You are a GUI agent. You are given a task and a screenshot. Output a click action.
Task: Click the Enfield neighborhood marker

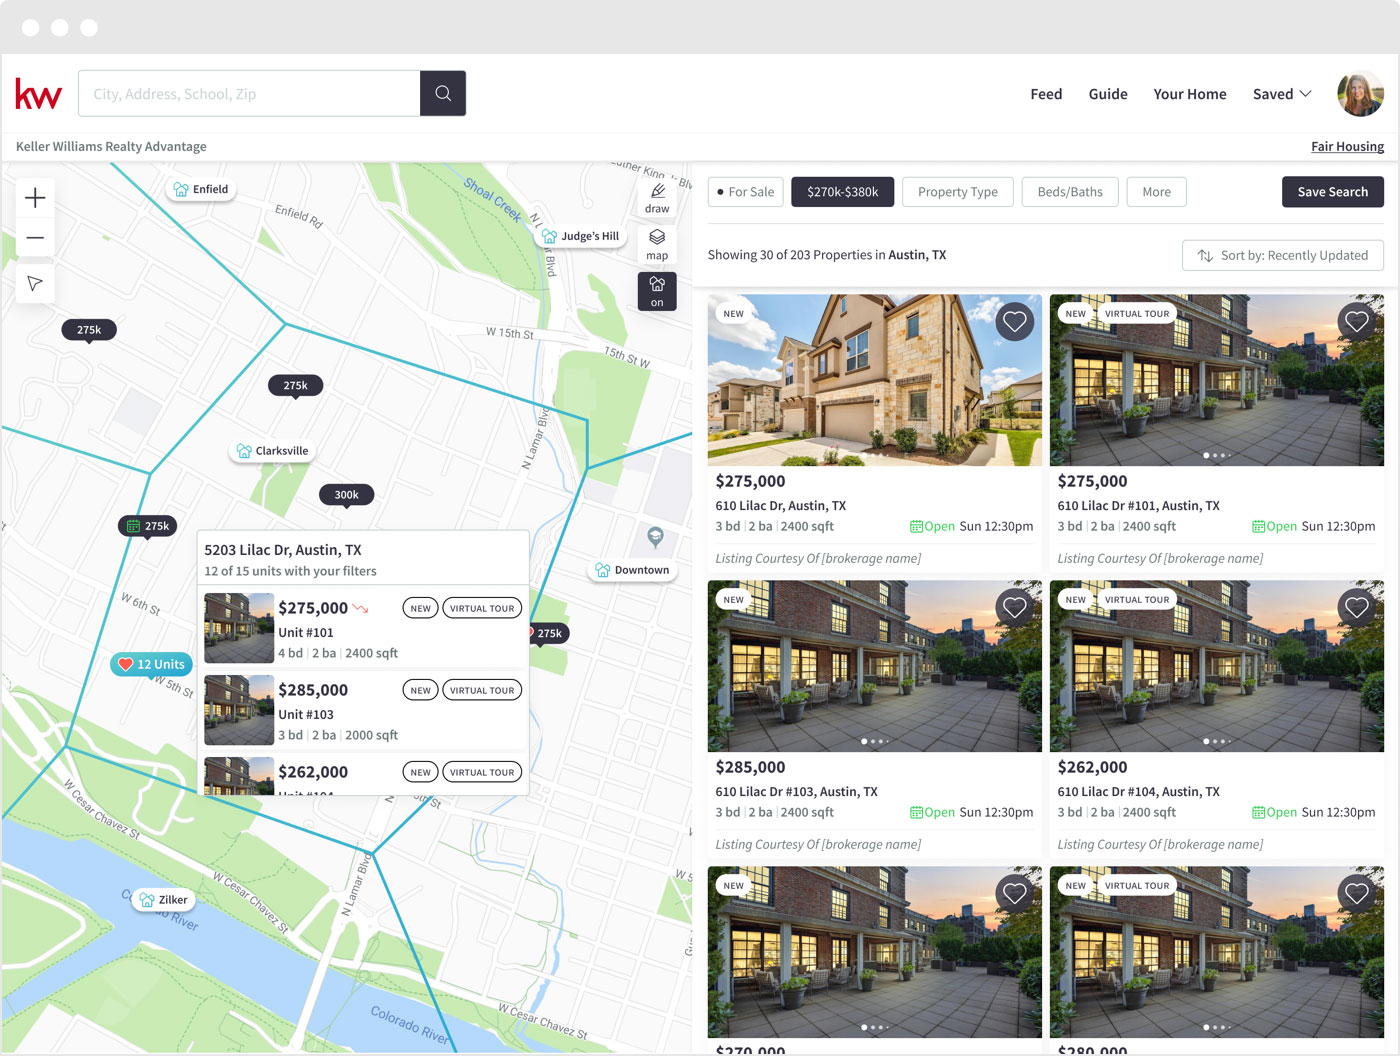(x=201, y=189)
